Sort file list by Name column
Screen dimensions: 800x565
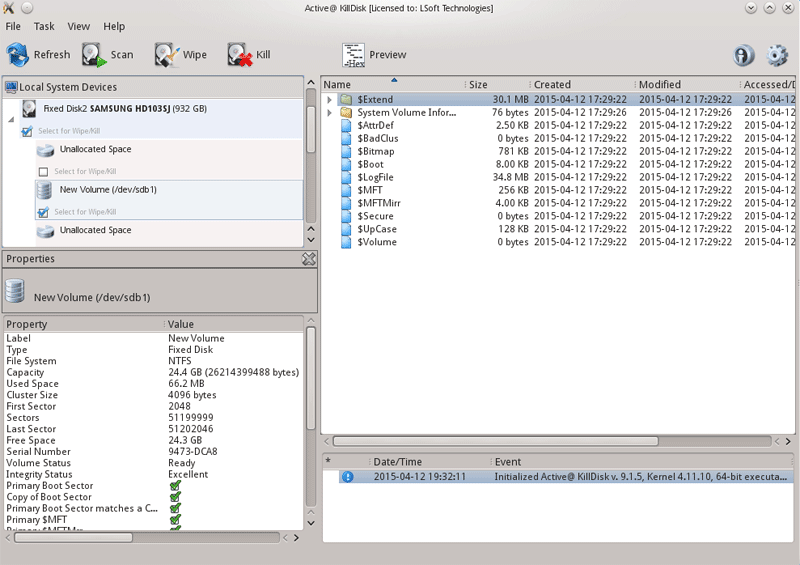click(x=393, y=84)
